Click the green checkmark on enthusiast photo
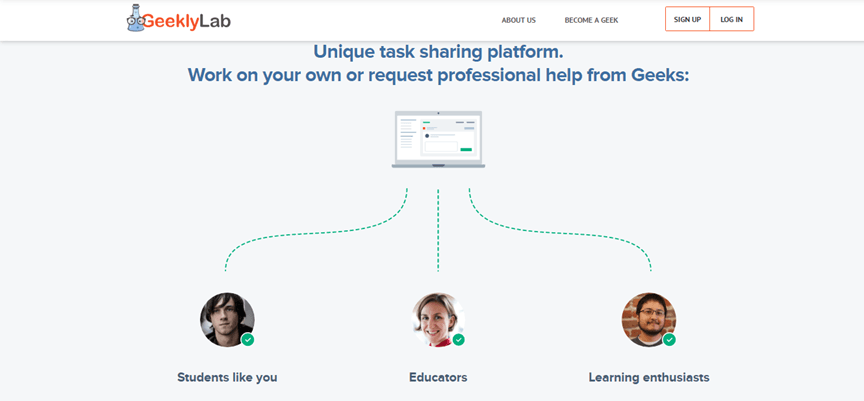Image resolution: width=864 pixels, height=401 pixels. [669, 340]
